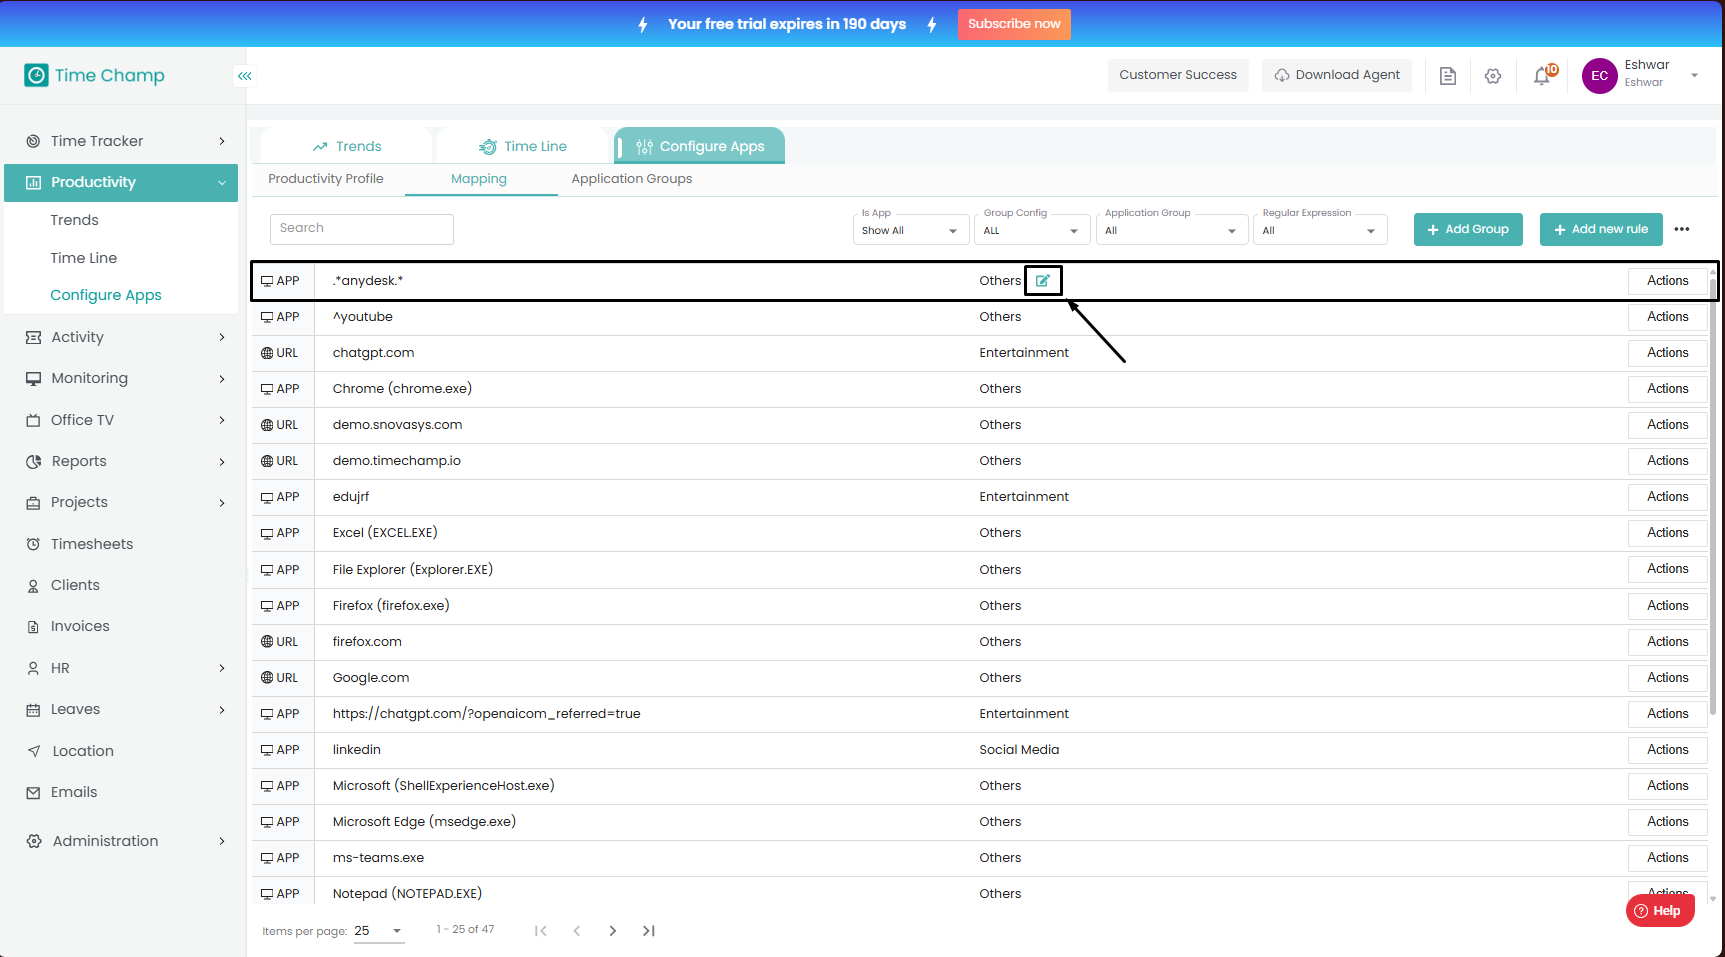The height and width of the screenshot is (957, 1725).
Task: Open settings gear icon in header
Action: pyautogui.click(x=1493, y=76)
